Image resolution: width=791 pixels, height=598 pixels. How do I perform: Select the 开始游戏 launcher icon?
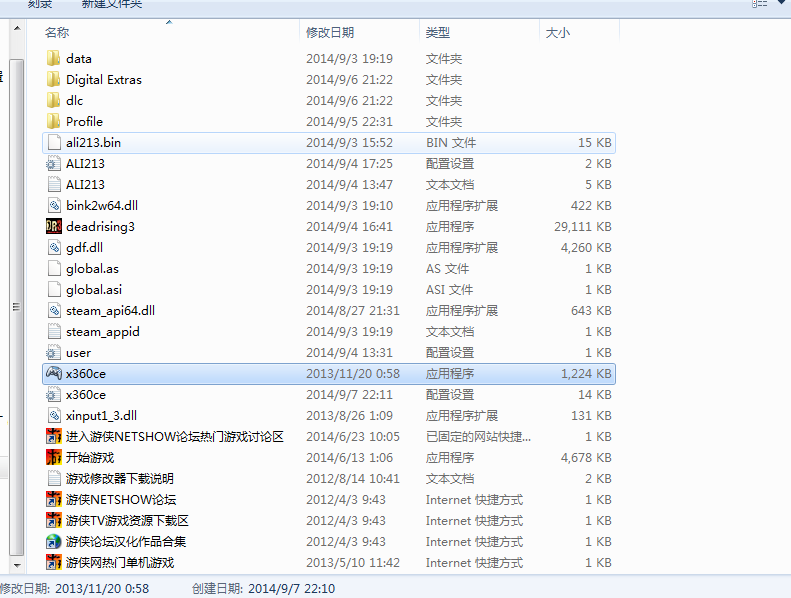[x=53, y=458]
